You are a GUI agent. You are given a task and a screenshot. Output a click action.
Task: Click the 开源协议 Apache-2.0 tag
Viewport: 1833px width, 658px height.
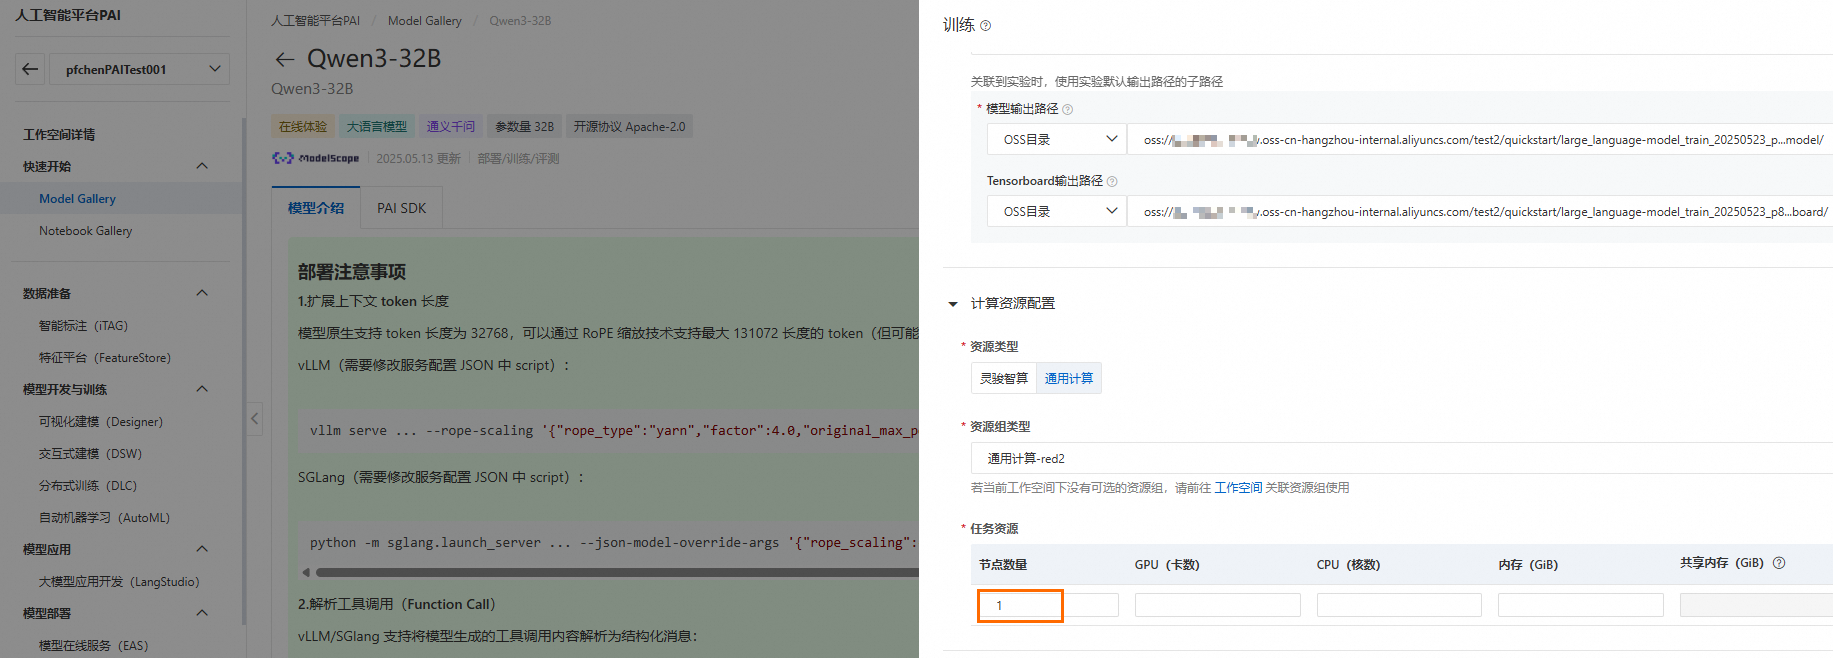[x=629, y=127]
